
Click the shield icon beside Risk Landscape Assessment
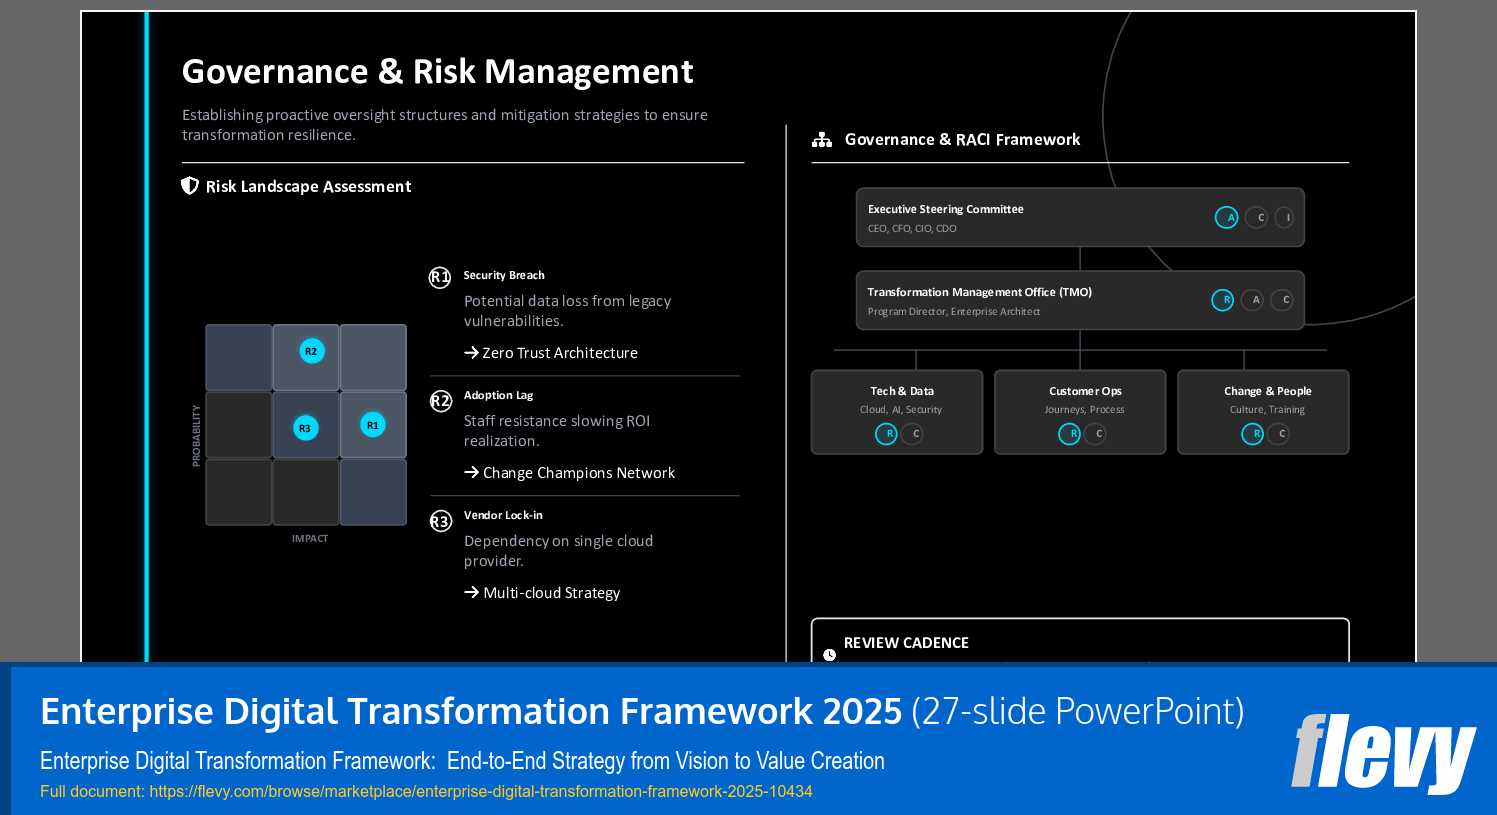pyautogui.click(x=189, y=185)
